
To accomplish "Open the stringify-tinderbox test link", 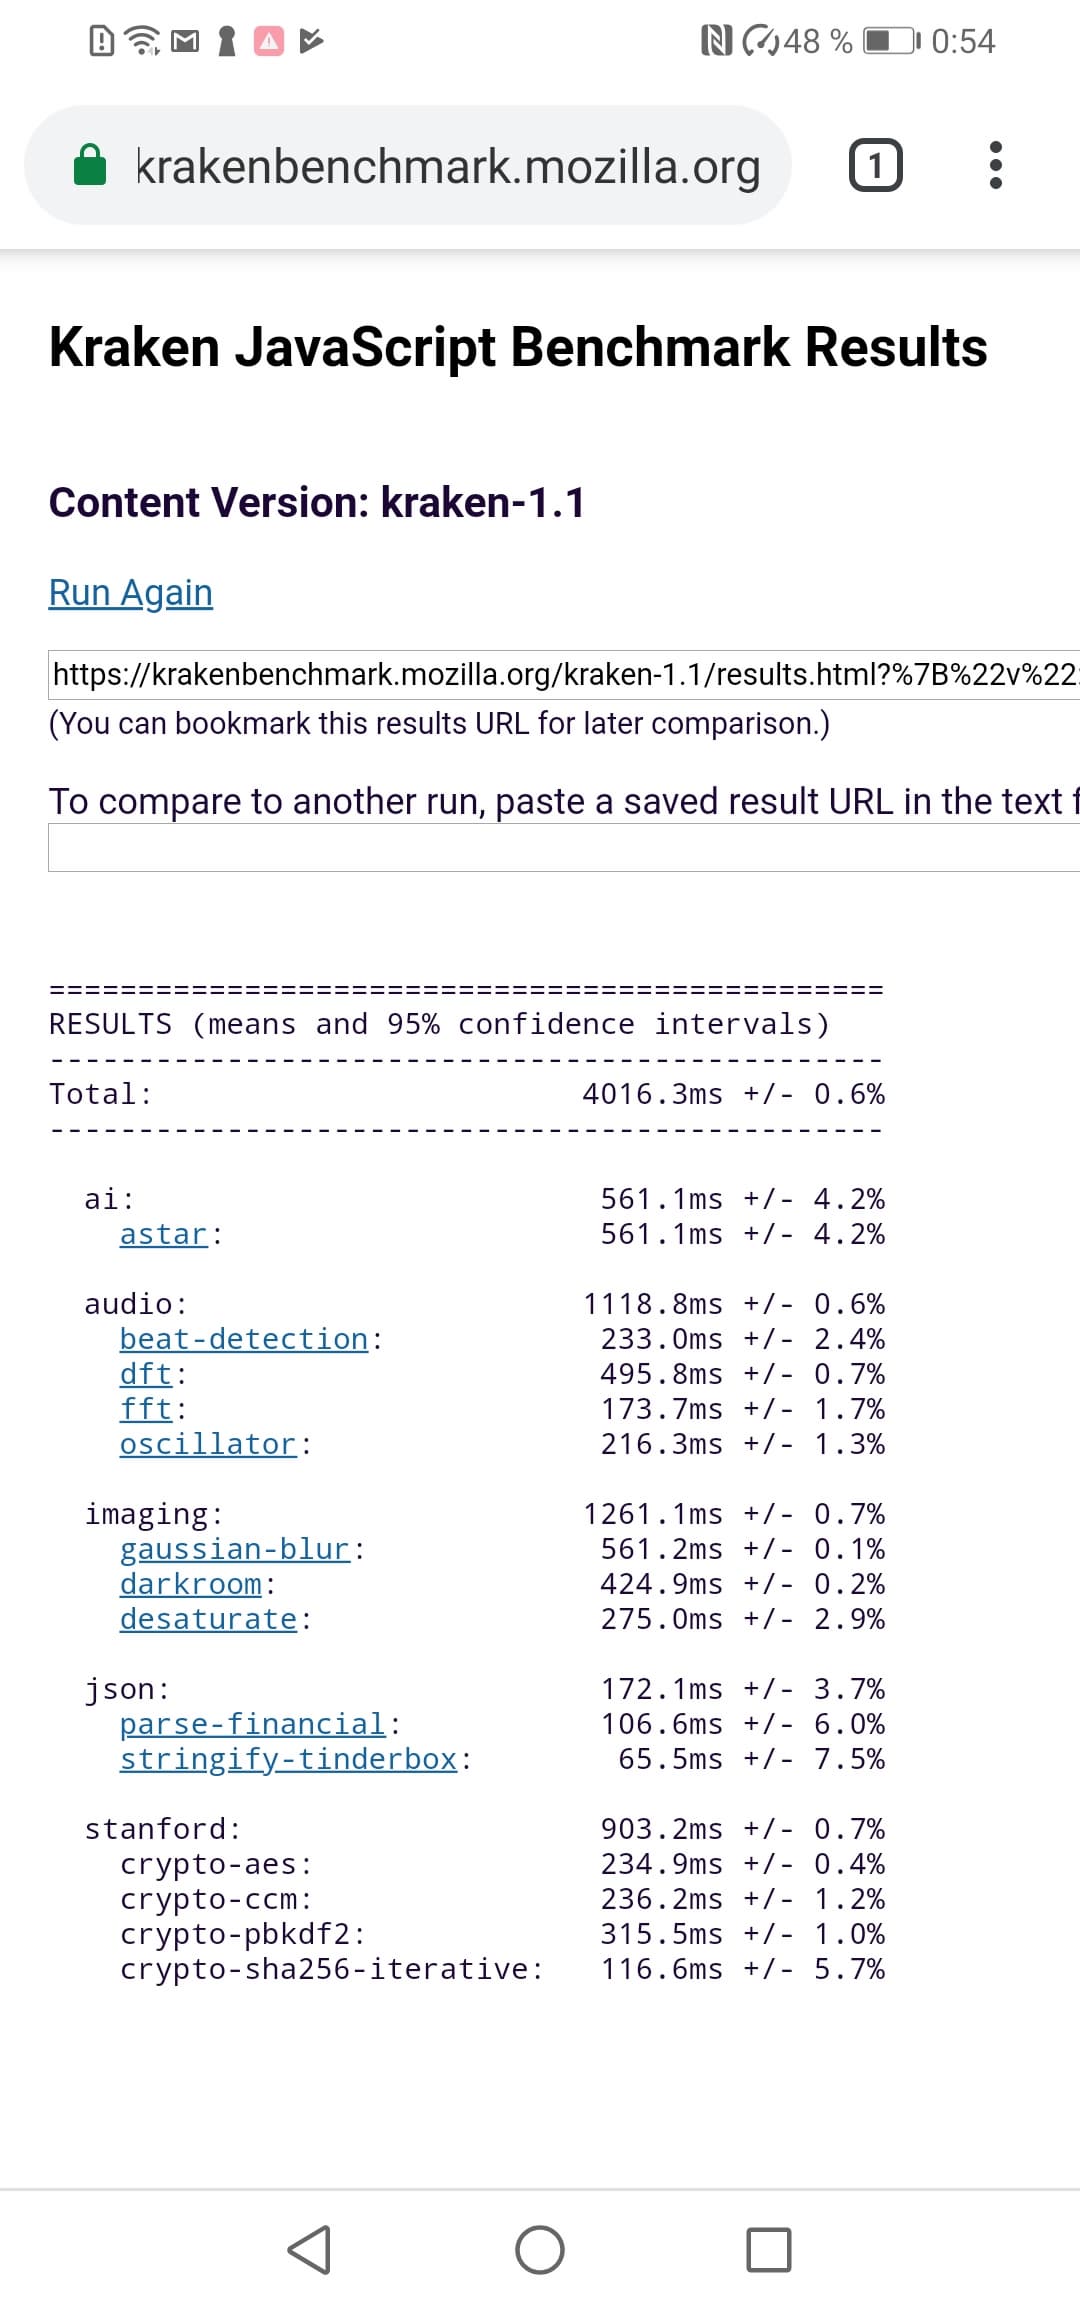I will 288,1760.
